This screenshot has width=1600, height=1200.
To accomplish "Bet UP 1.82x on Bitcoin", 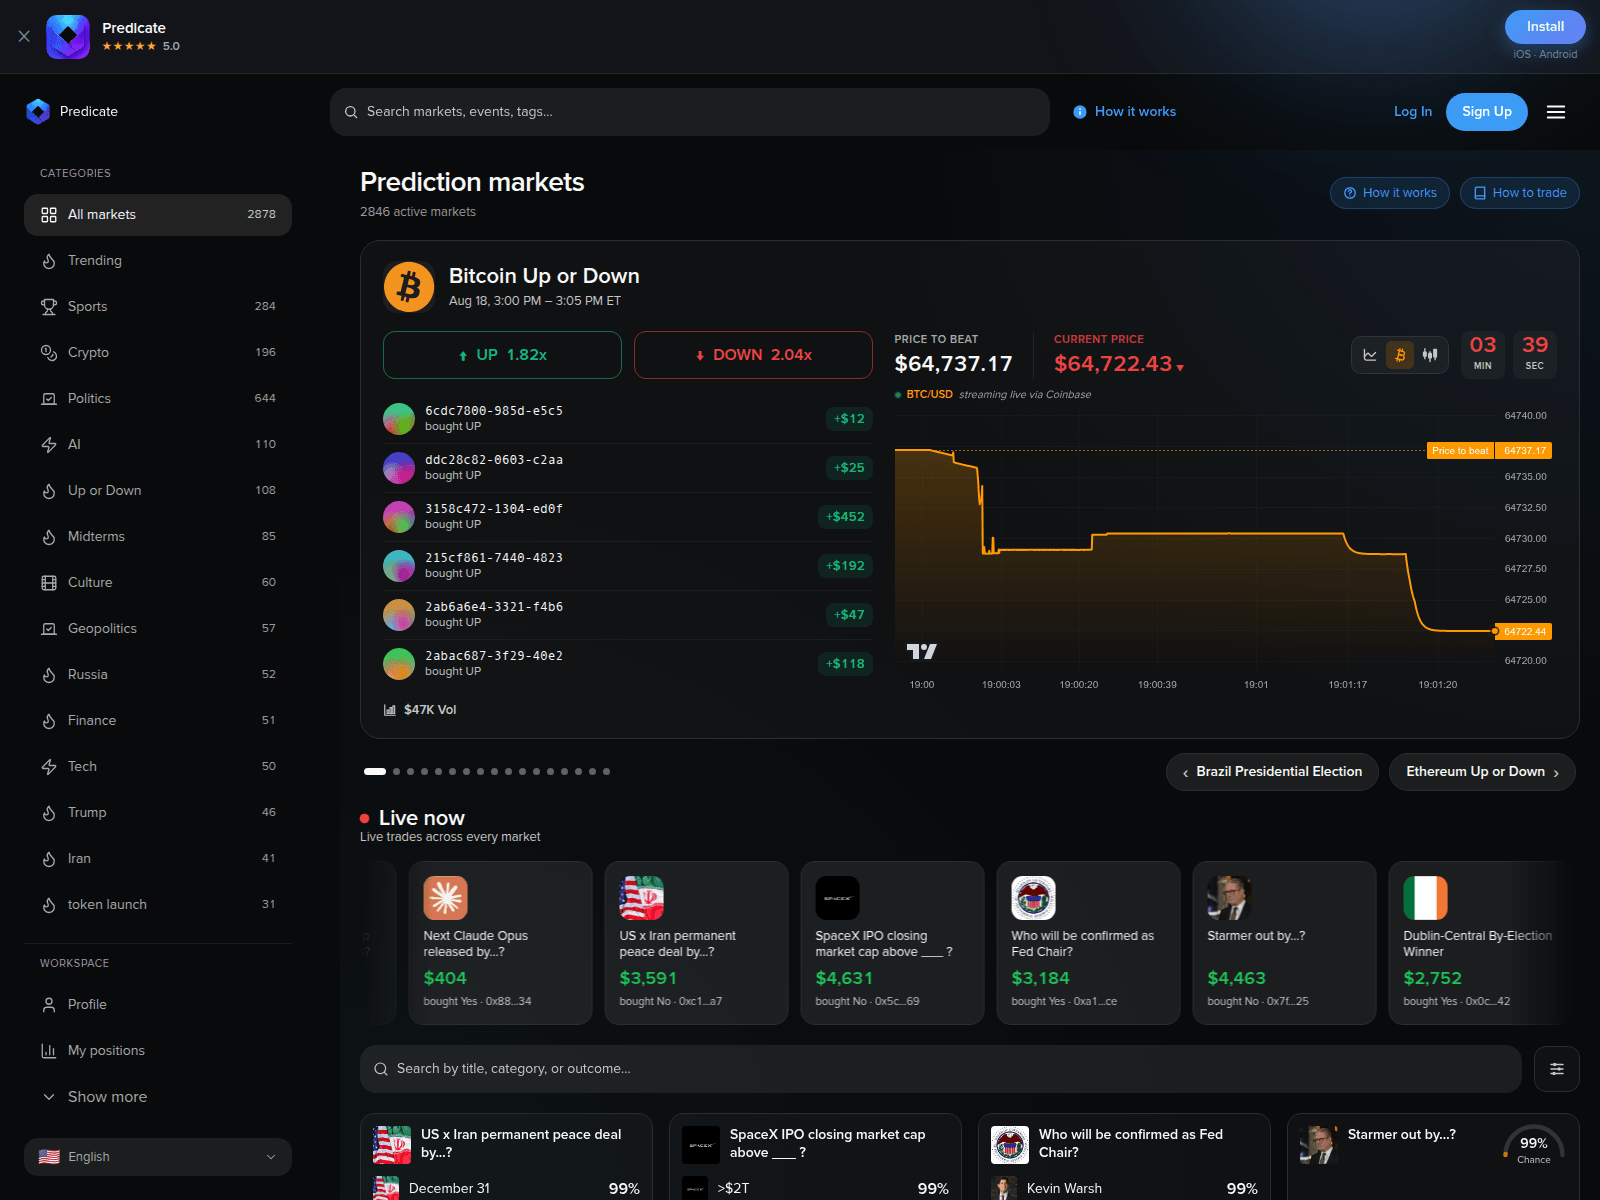I will click(502, 355).
